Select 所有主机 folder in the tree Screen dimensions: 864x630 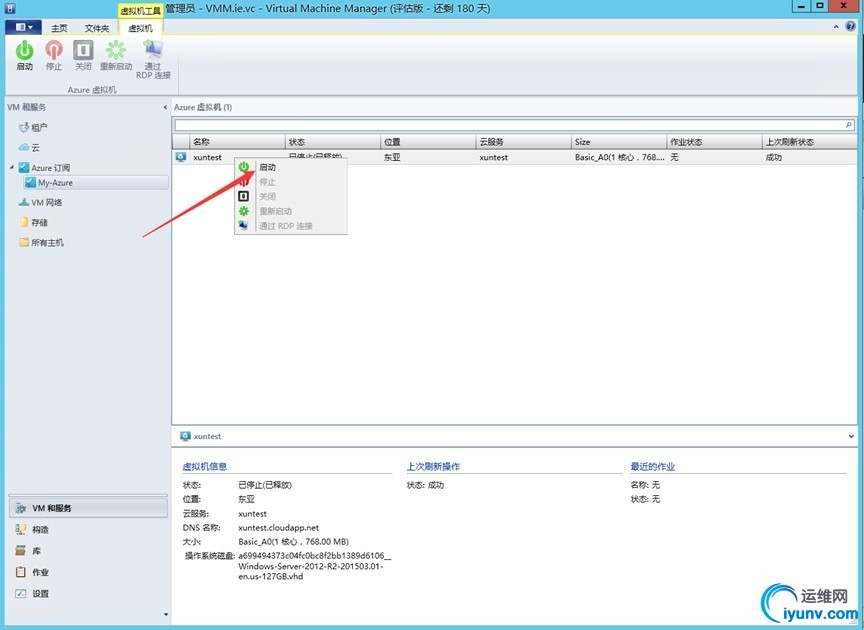point(41,243)
